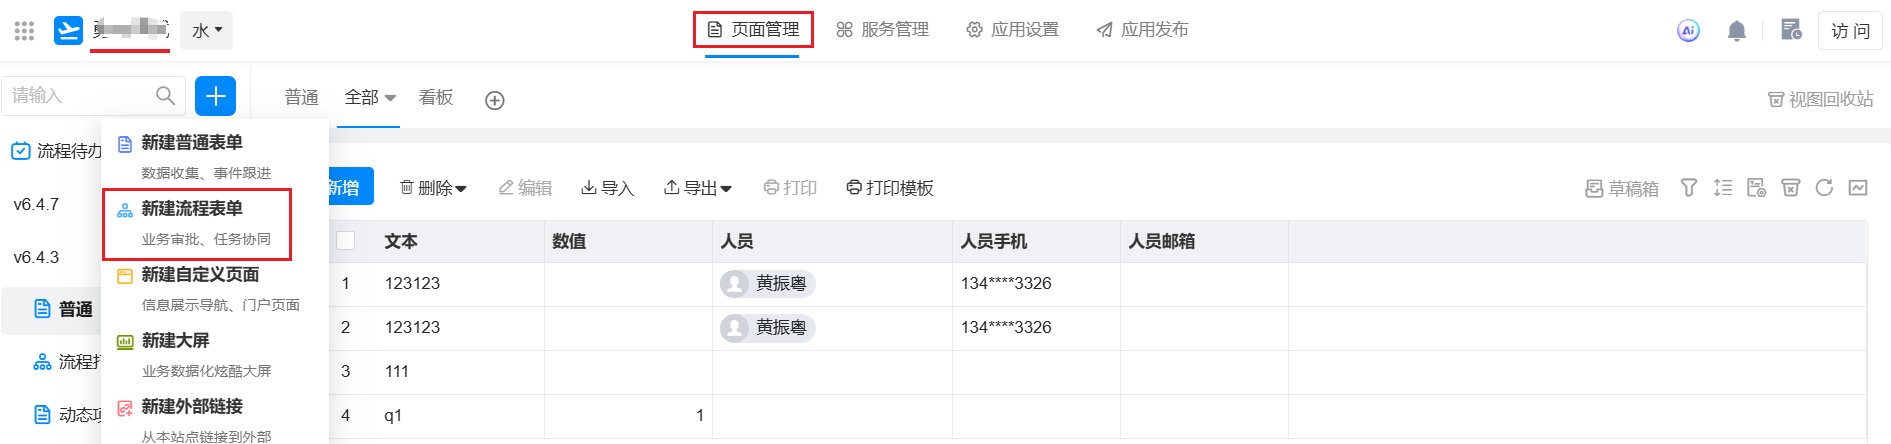
Task: Open the 水 dropdown next to the app name
Action: 207,31
